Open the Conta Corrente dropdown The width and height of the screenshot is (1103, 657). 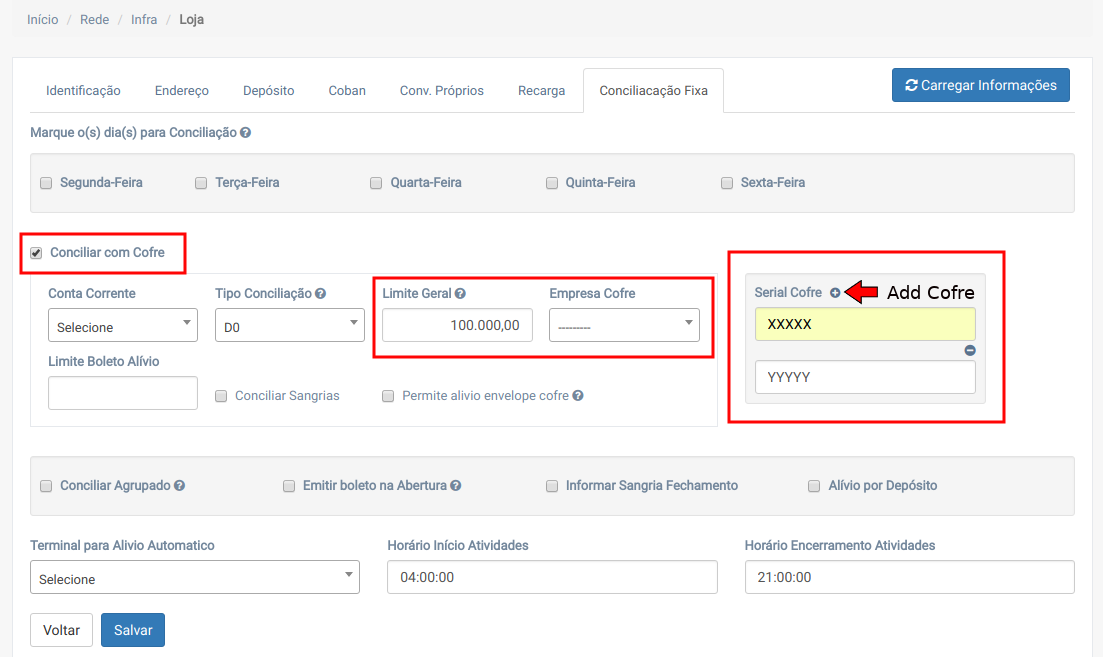point(123,325)
